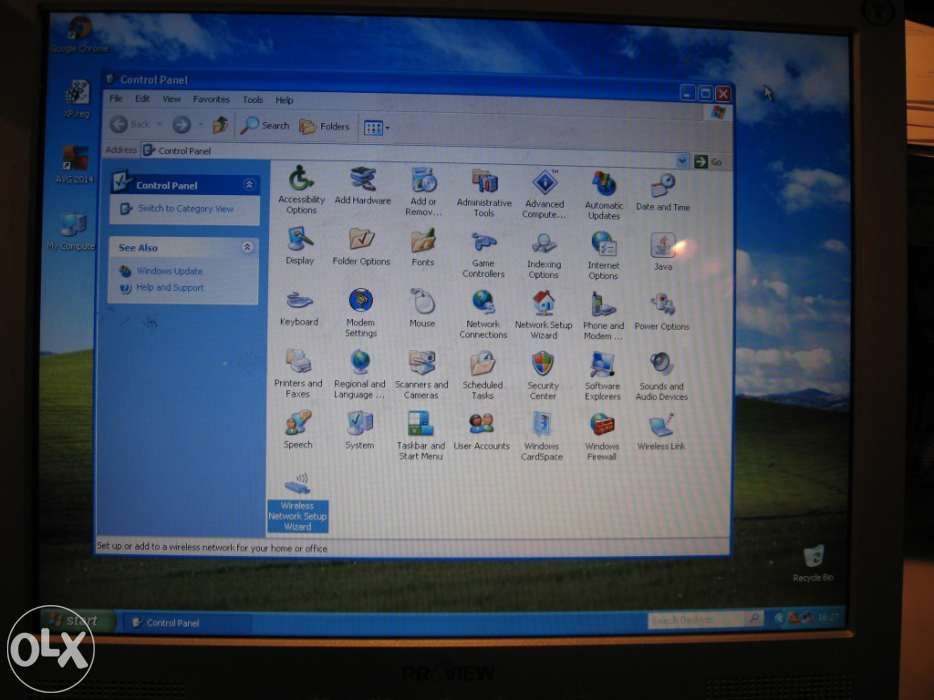934x700 pixels.
Task: Open the Java control panel
Action: pos(663,251)
